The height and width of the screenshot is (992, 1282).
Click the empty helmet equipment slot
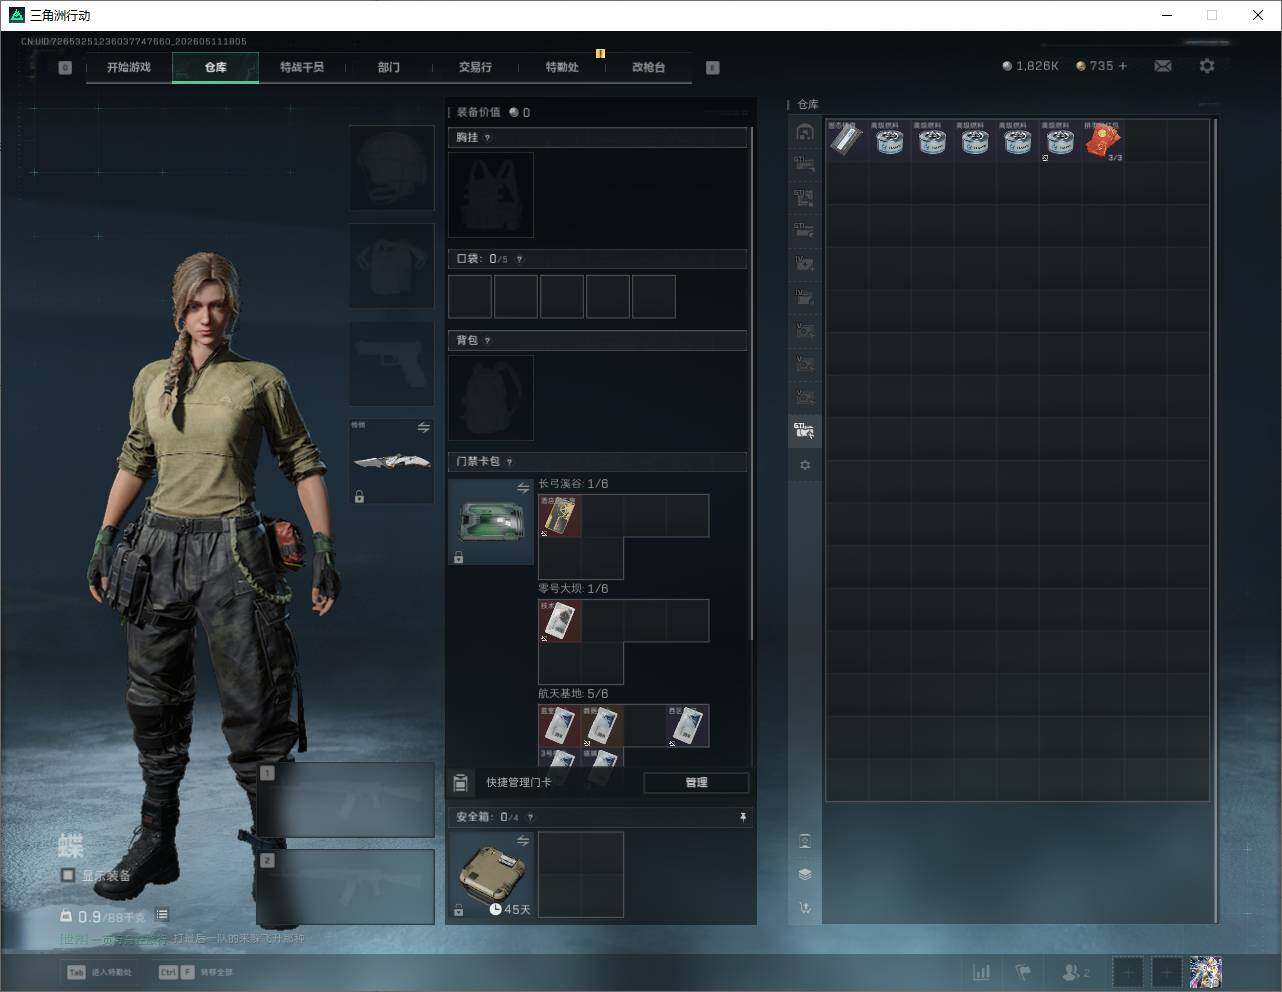[x=391, y=167]
